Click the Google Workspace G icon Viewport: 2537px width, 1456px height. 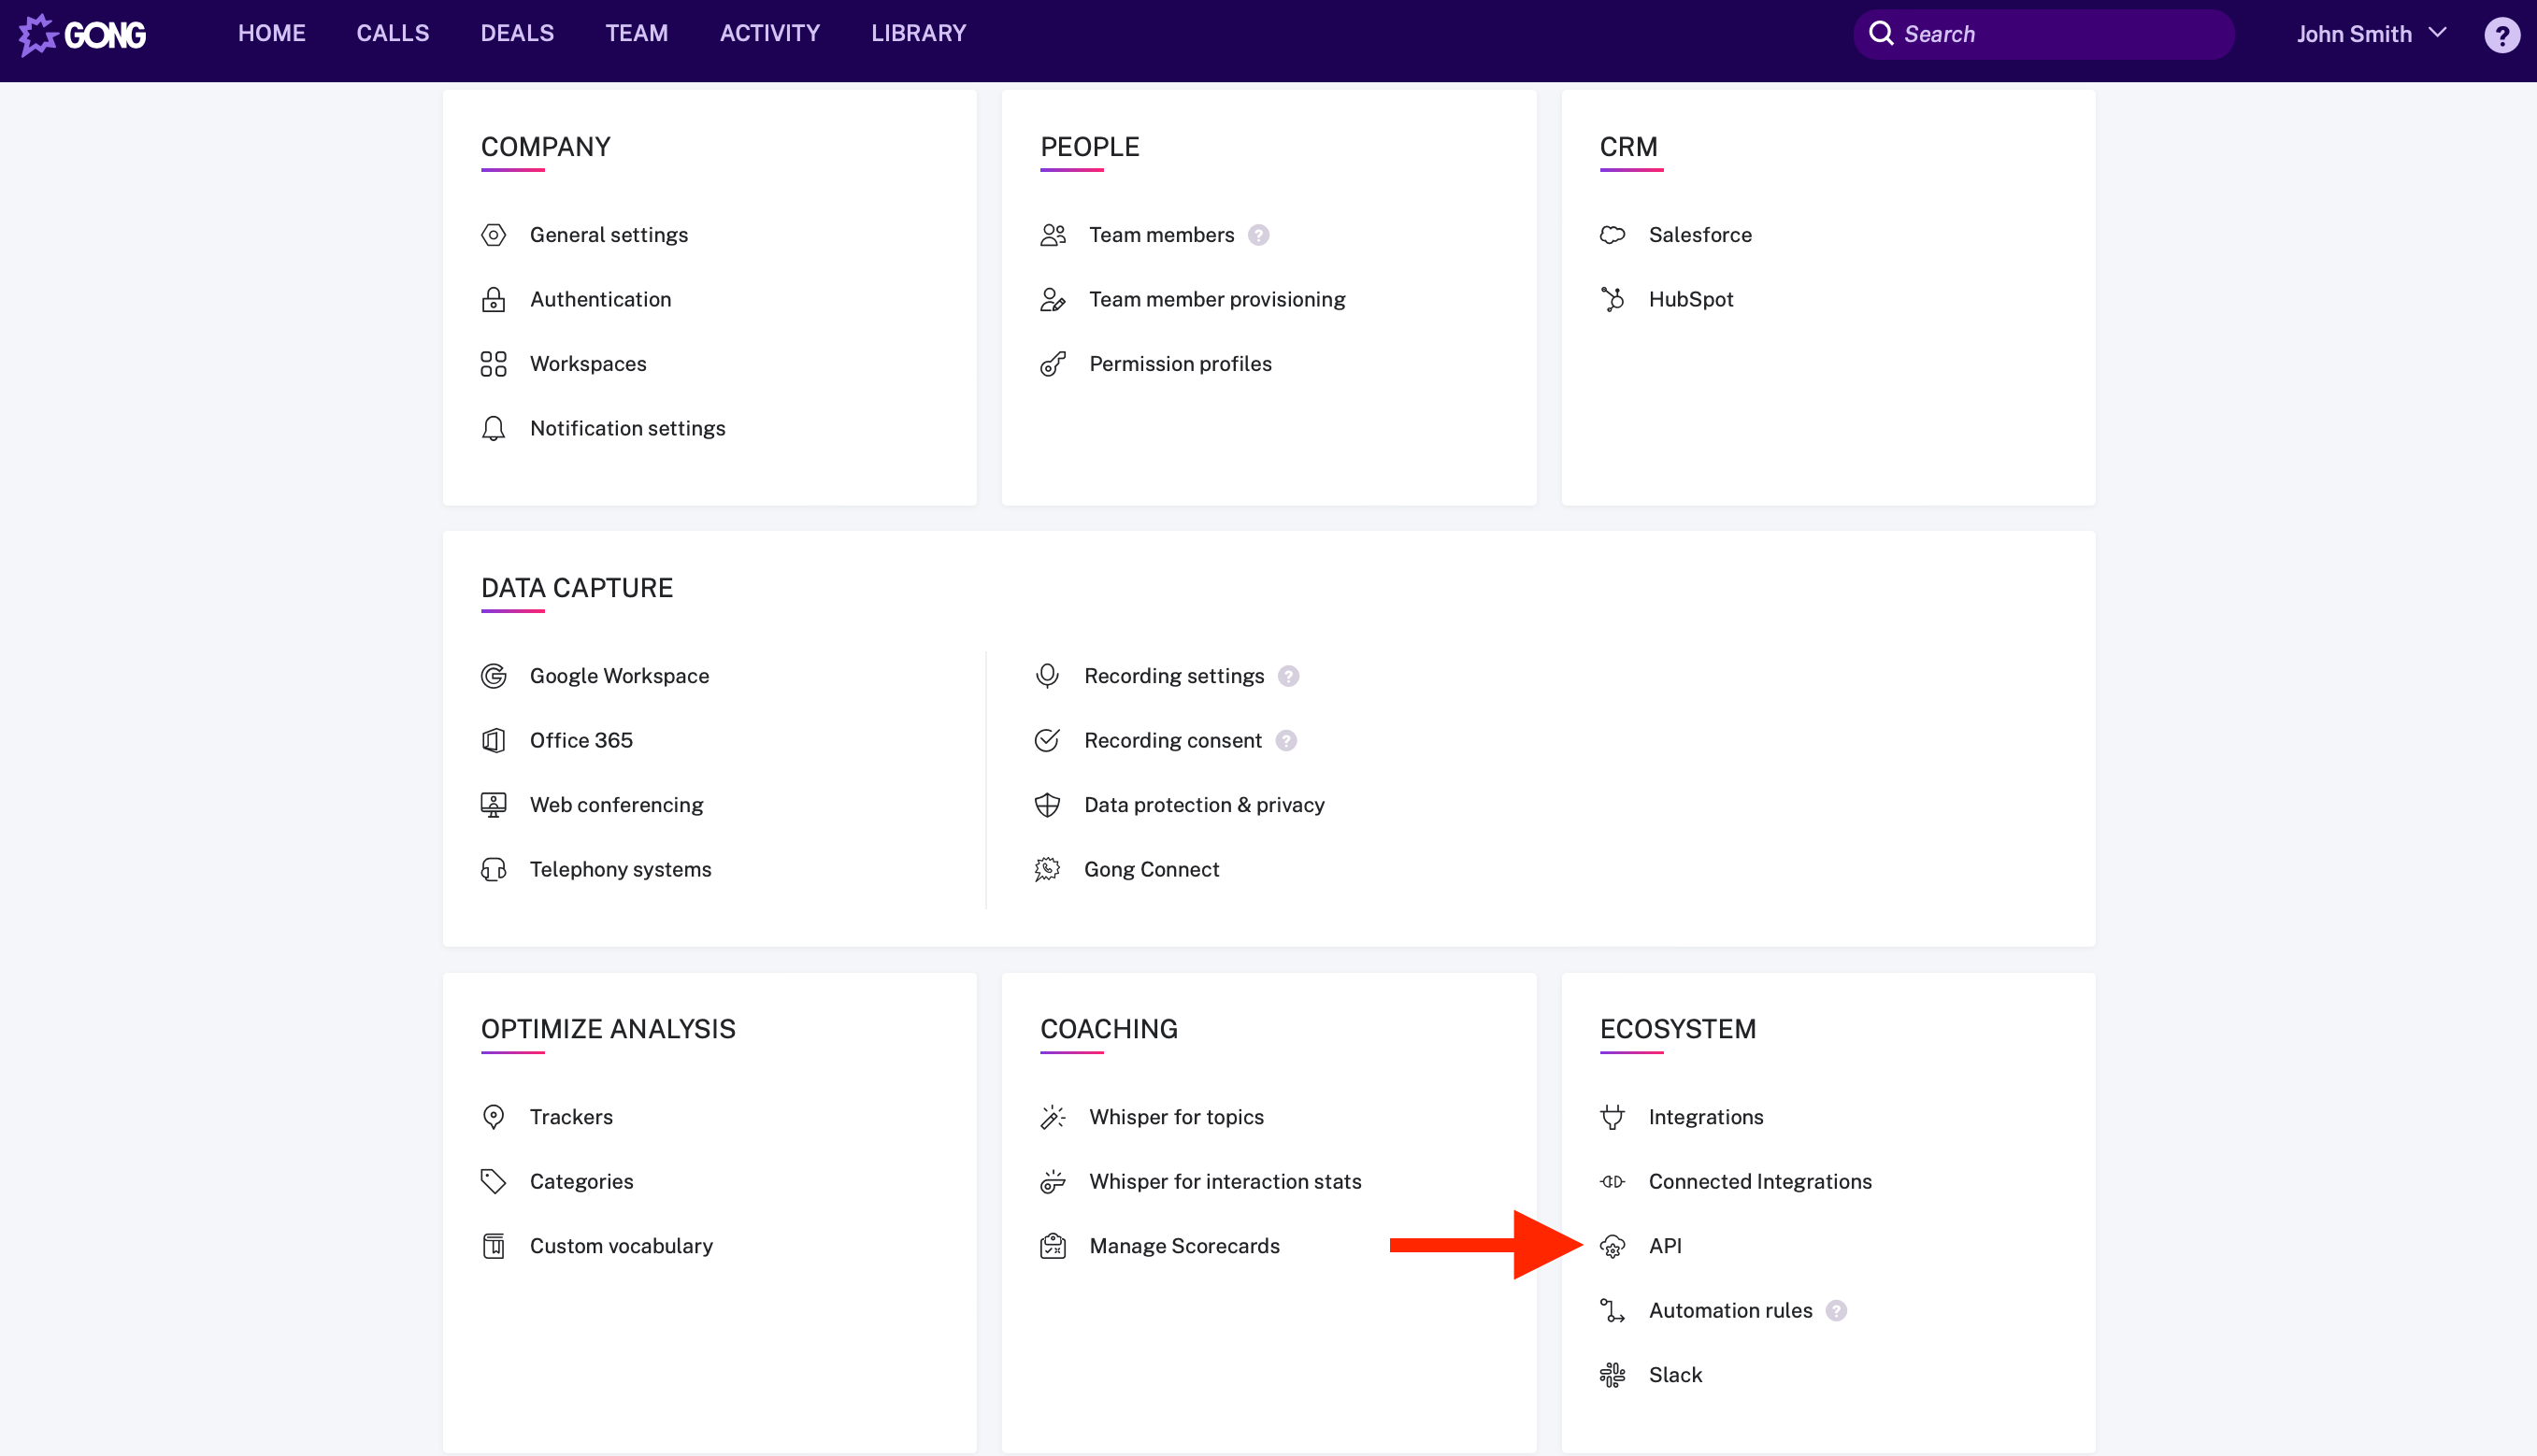click(493, 676)
